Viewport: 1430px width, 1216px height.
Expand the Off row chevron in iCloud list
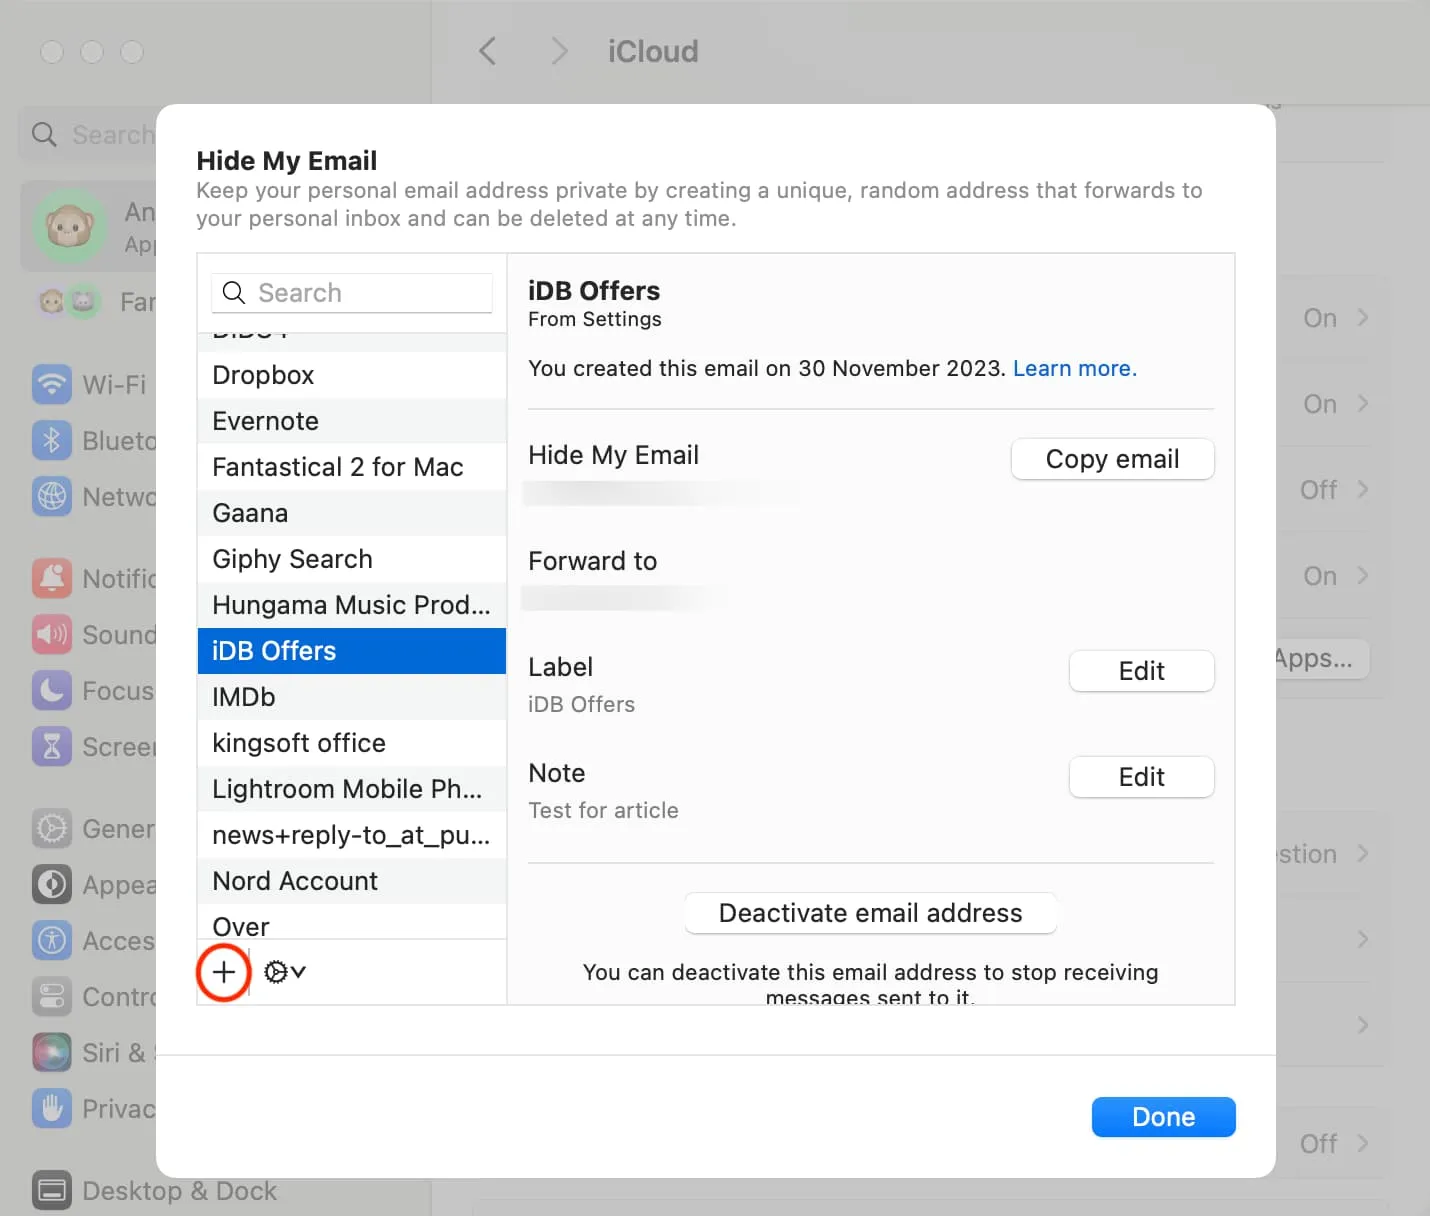click(x=1363, y=490)
